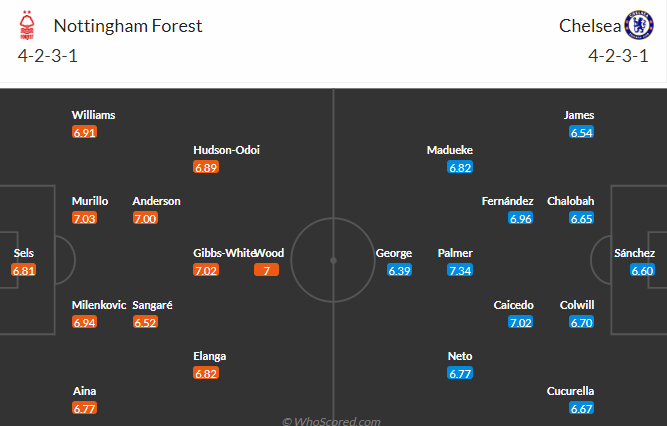Viewport: 667px width, 426px height.
Task: Click the Nottingham Forest club crest
Action: tap(27, 26)
